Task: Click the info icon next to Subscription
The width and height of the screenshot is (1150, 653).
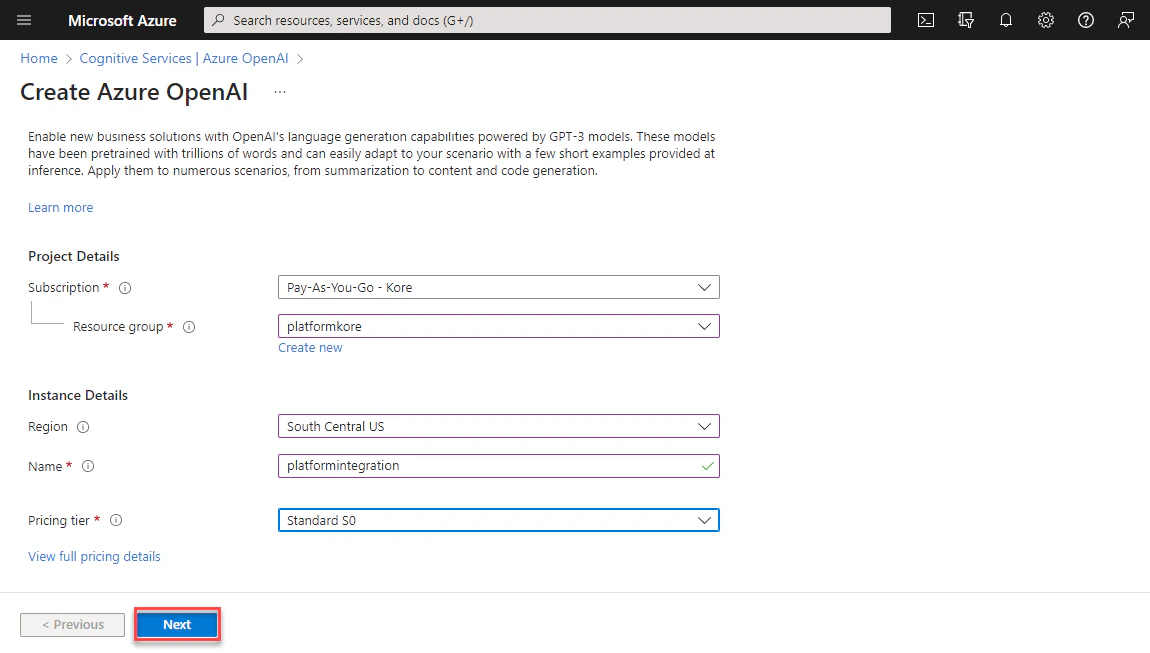Action: click(x=124, y=287)
